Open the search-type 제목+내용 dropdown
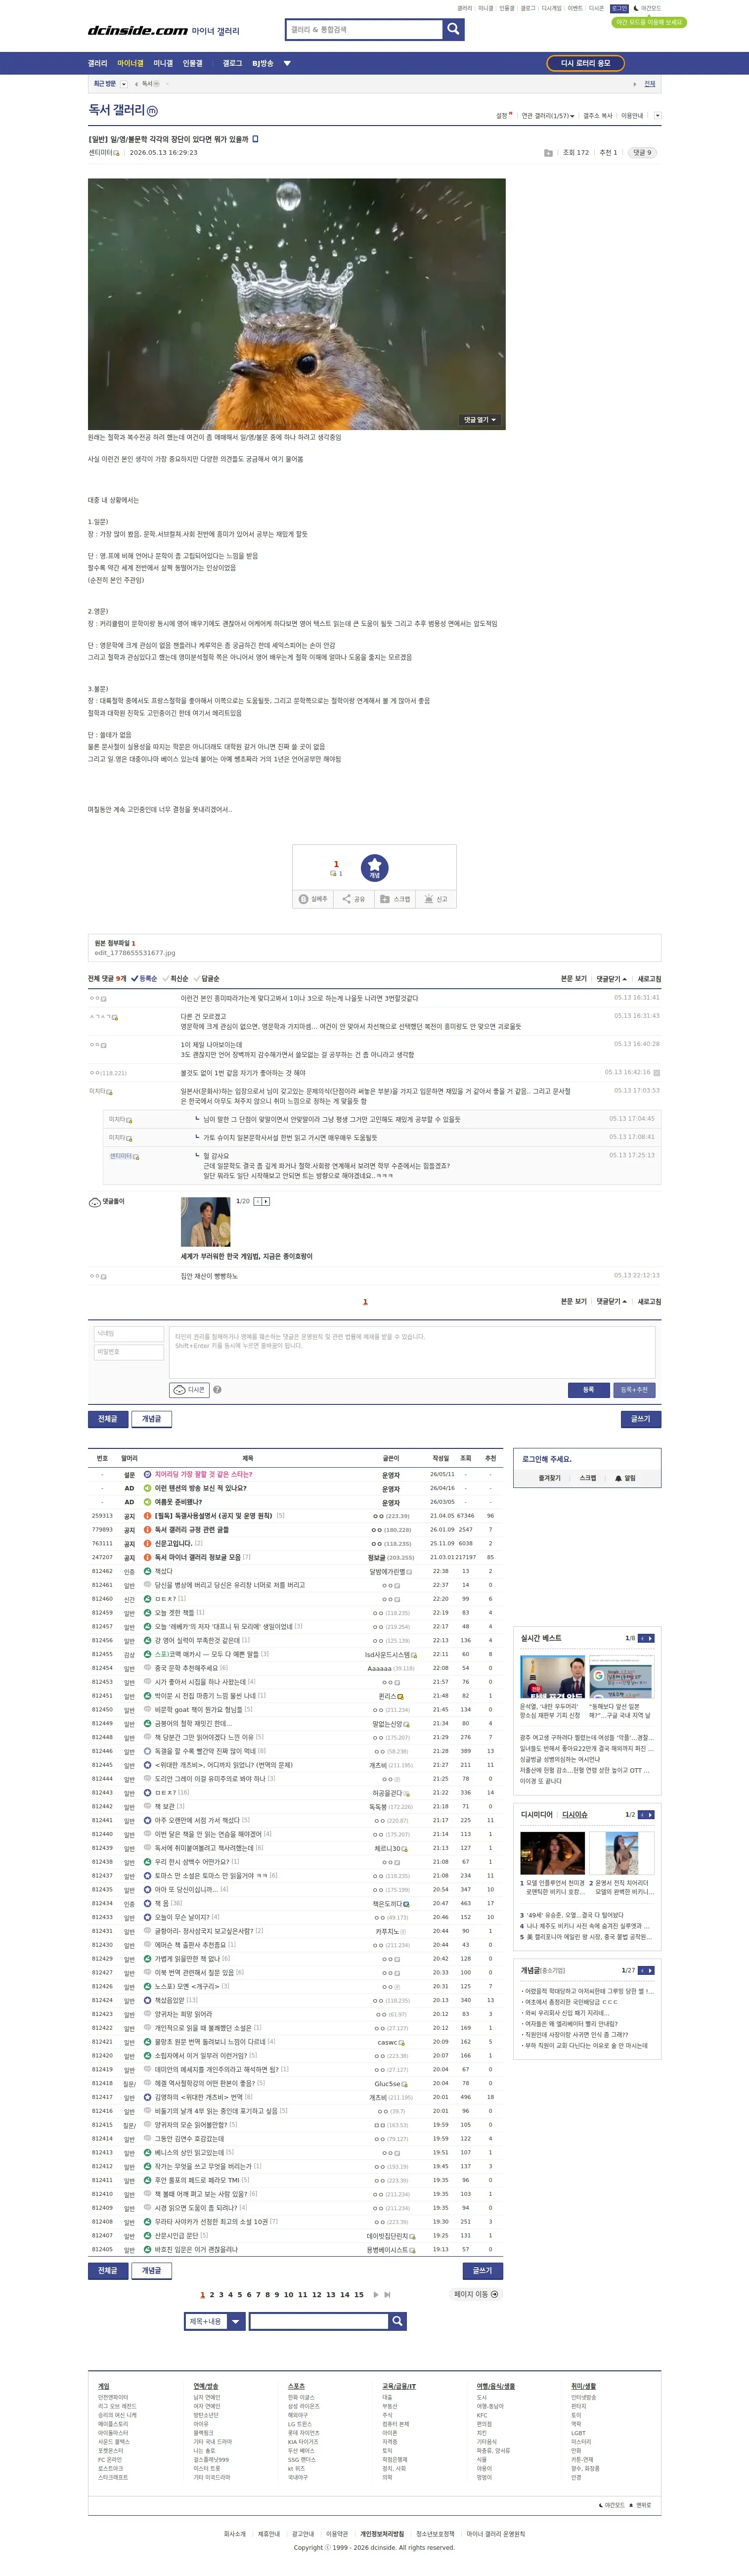Viewport: 749px width, 2576px height. 215,2321
